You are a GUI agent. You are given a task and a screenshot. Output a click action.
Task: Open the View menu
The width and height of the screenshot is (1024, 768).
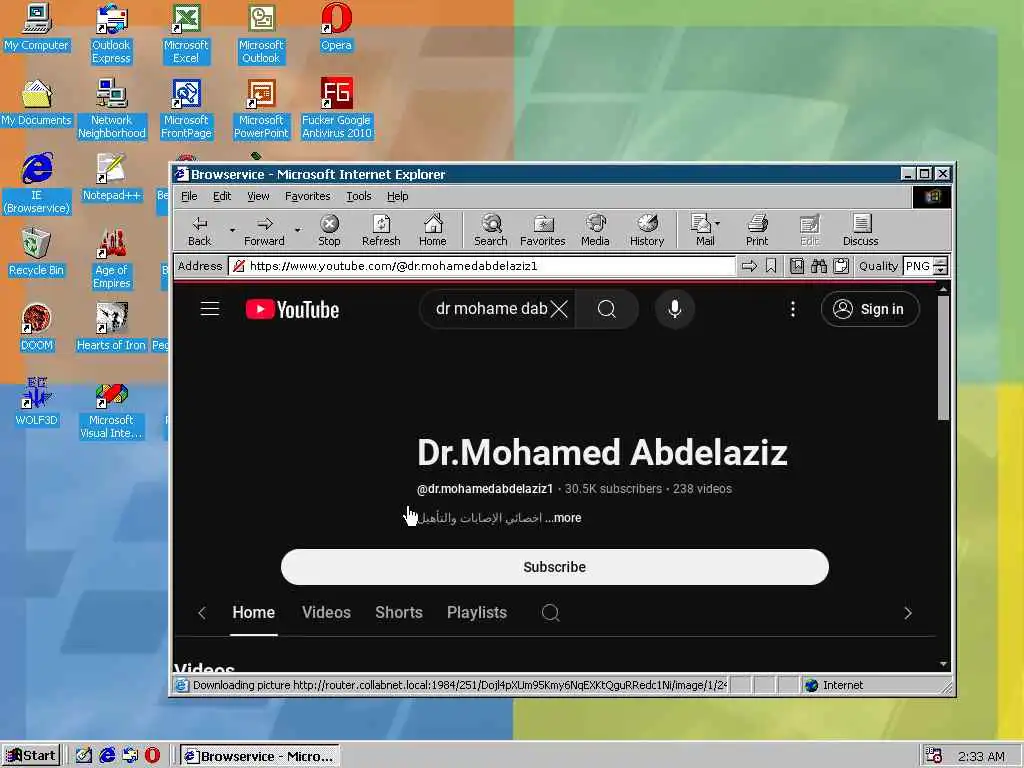point(258,196)
